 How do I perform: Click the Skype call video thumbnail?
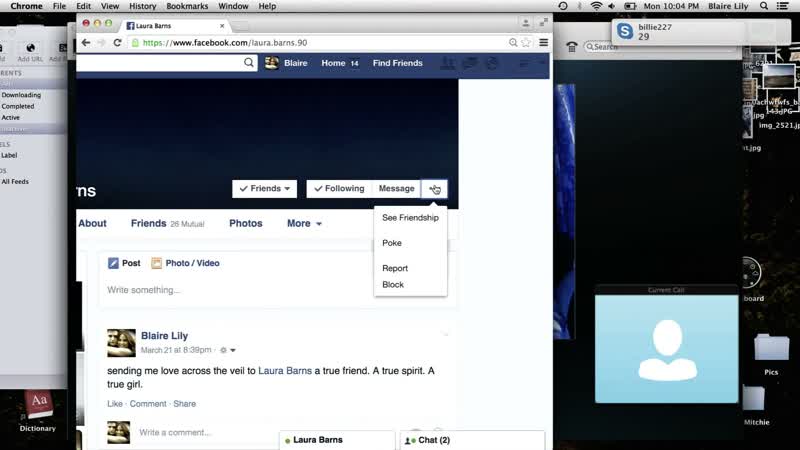point(666,349)
